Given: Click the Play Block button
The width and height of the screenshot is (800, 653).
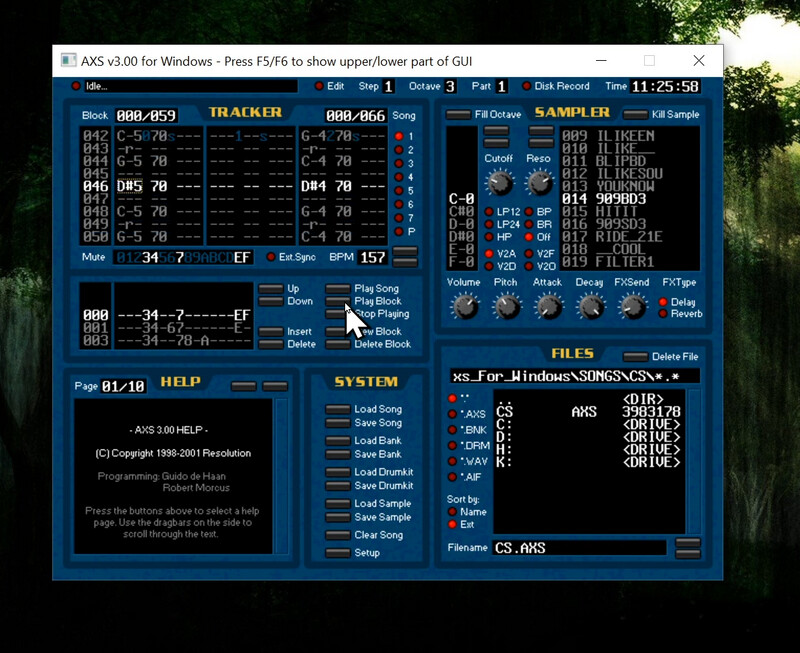Looking at the screenshot, I should [338, 302].
